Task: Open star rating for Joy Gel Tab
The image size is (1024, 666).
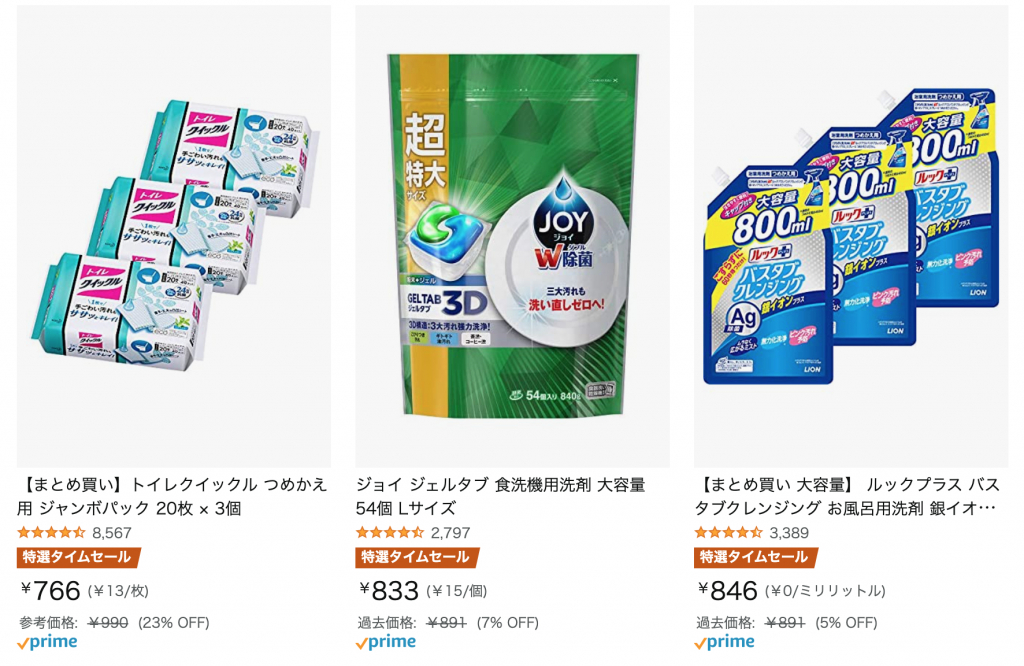Action: point(390,533)
